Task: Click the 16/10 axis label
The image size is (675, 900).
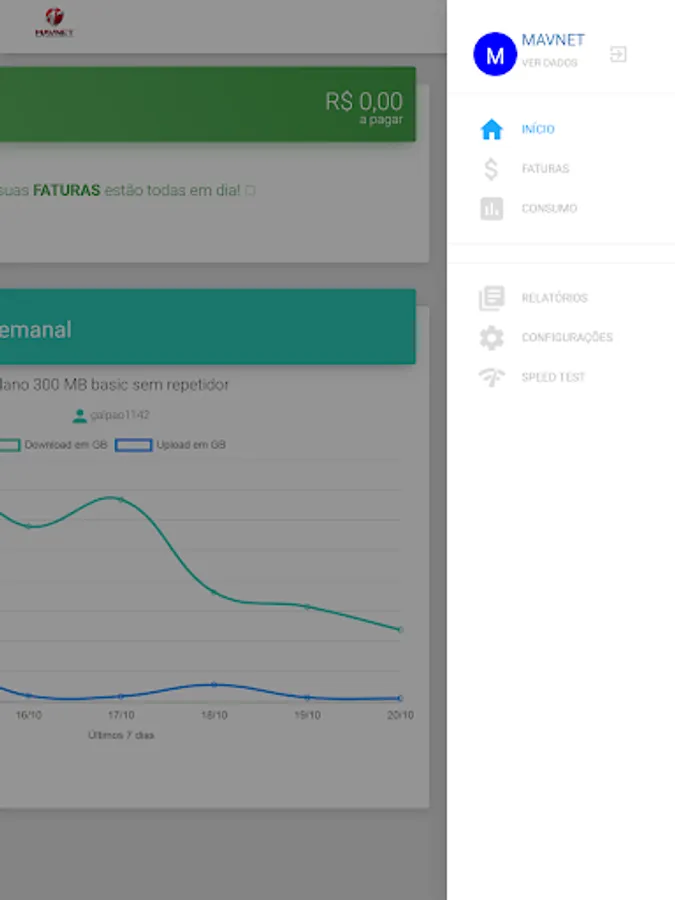Action: click(x=29, y=715)
